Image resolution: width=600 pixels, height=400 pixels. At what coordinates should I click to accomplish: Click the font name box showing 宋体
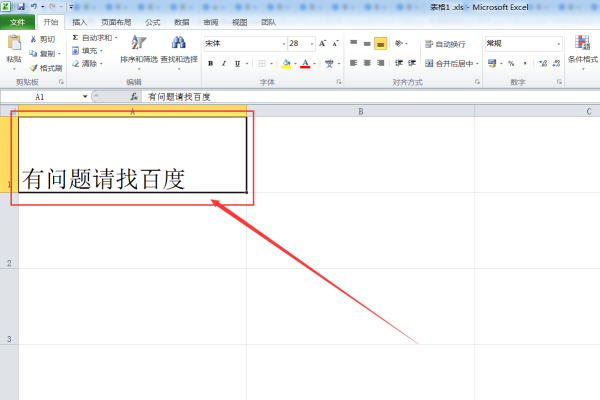(243, 44)
